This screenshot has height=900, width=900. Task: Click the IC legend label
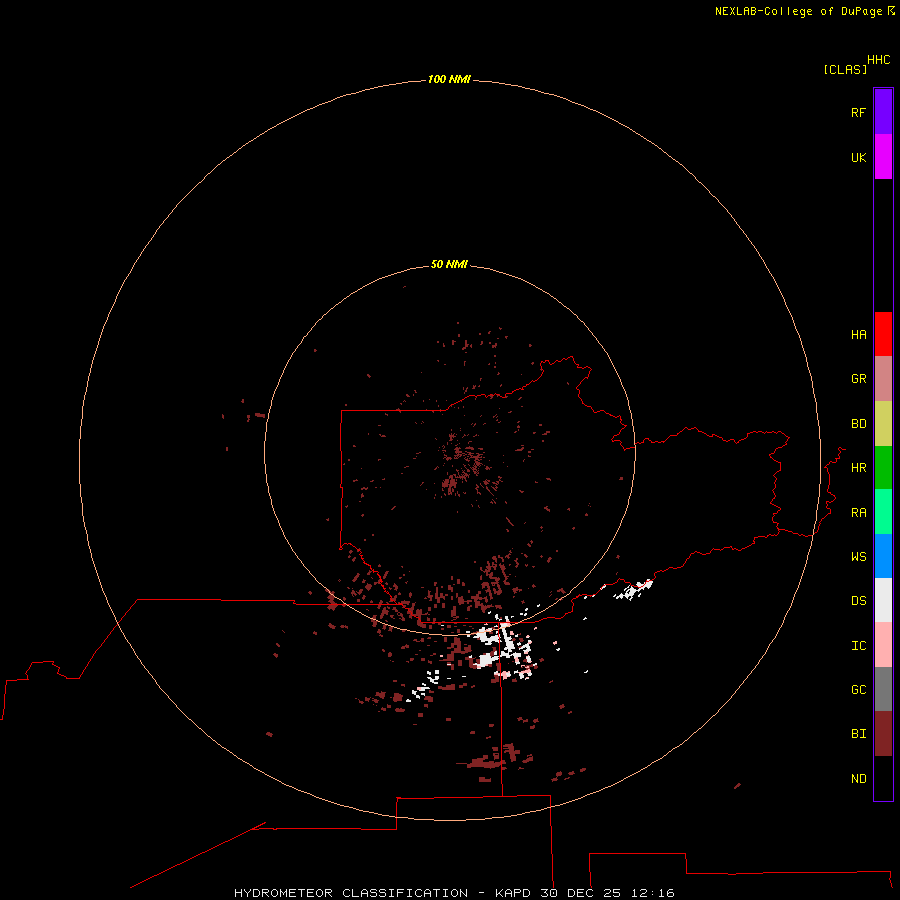point(859,645)
